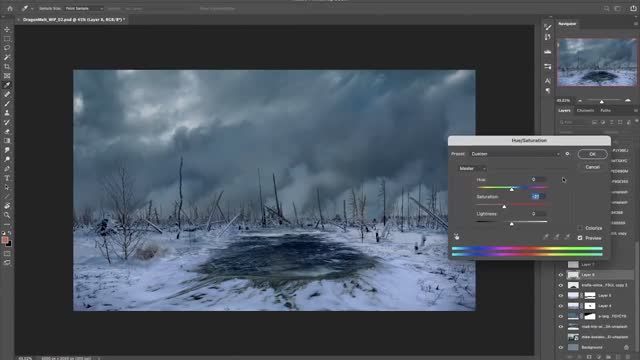The width and height of the screenshot is (640, 360).
Task: Select the Eraser tool
Action: pos(7,131)
